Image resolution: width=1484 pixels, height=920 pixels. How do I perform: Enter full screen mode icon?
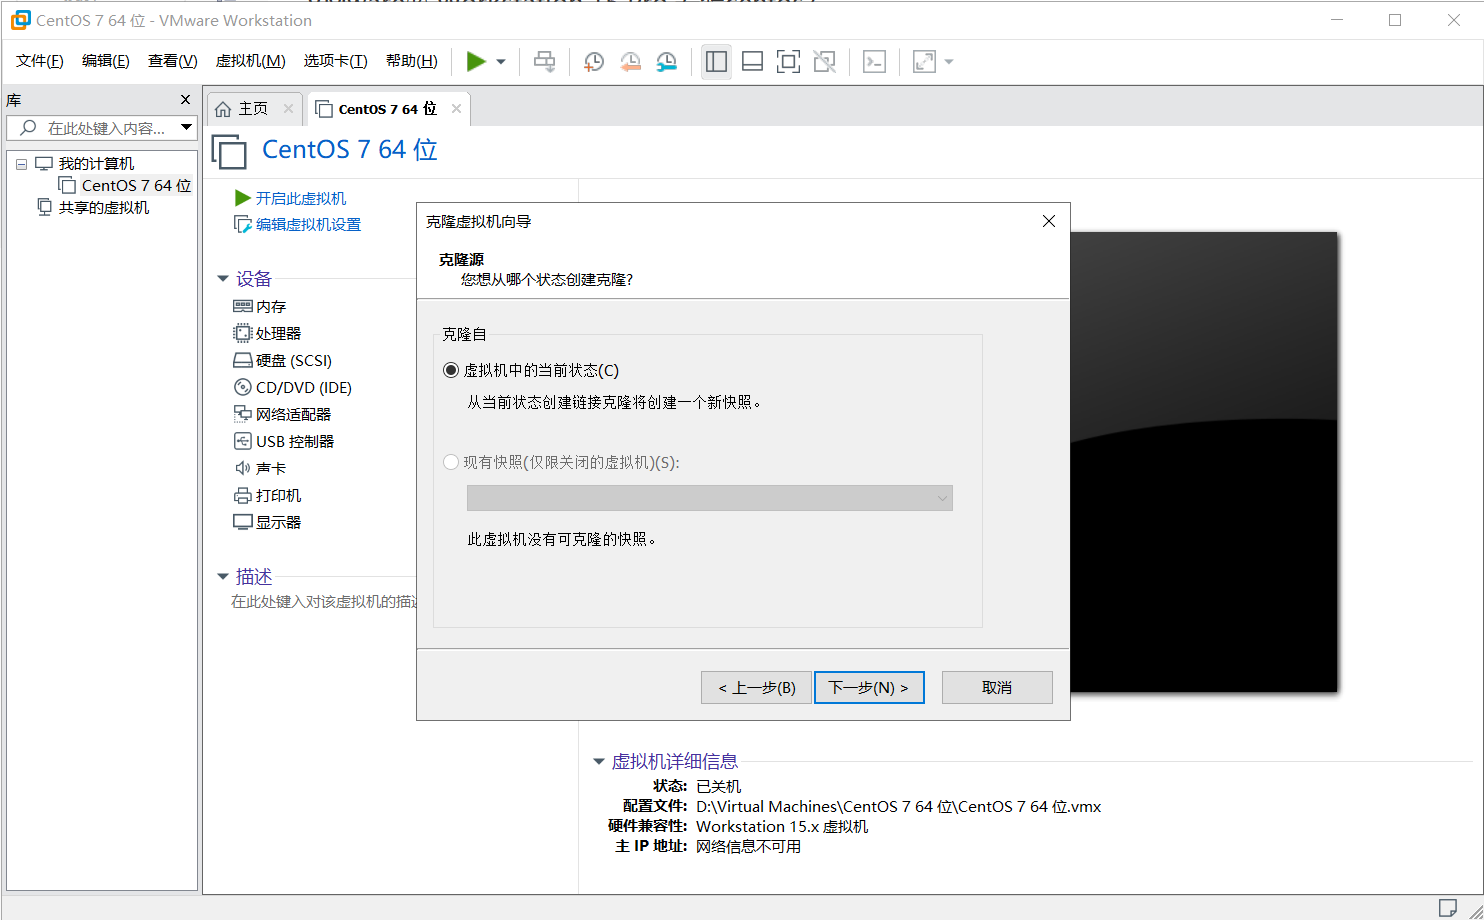[789, 62]
